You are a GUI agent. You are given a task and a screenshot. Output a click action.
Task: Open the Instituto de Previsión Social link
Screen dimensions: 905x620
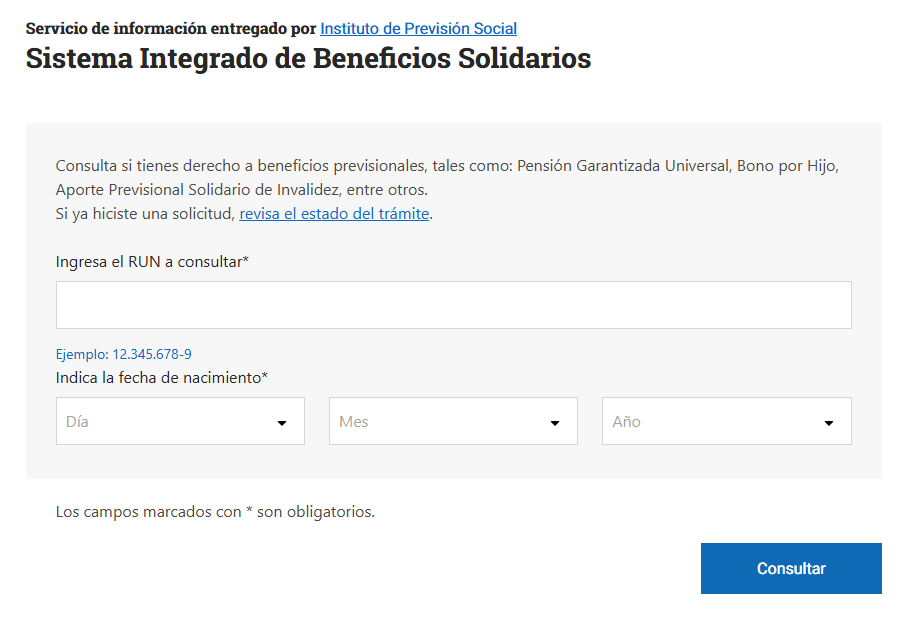click(418, 28)
